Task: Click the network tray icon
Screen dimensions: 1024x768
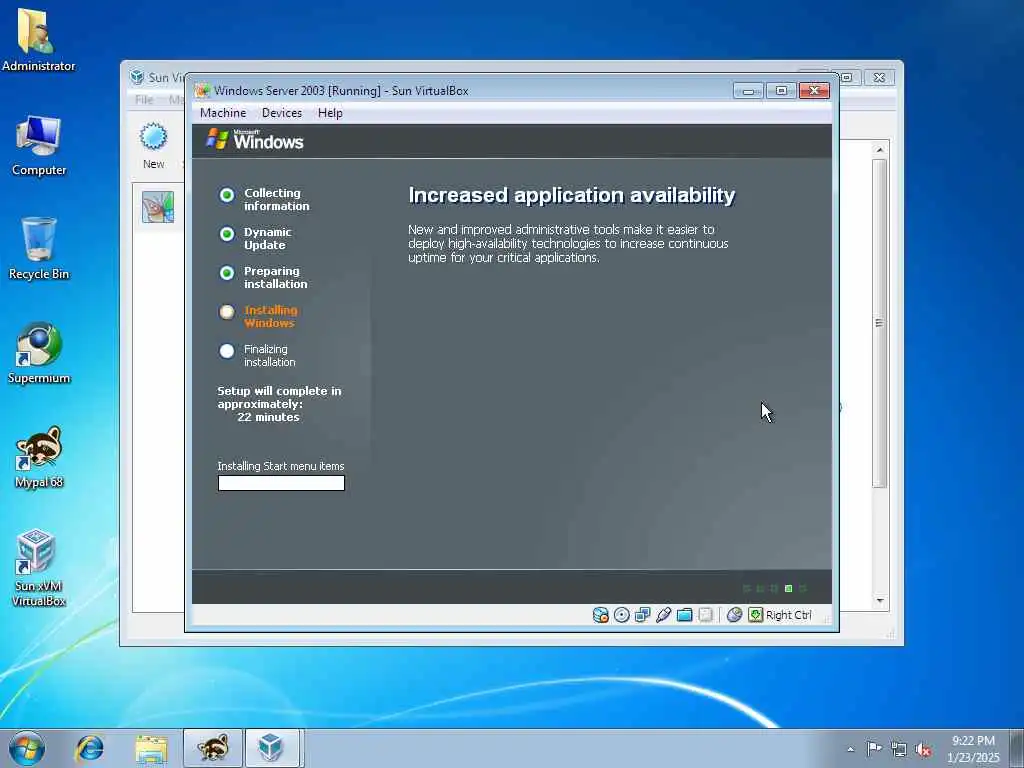Action: (899, 749)
